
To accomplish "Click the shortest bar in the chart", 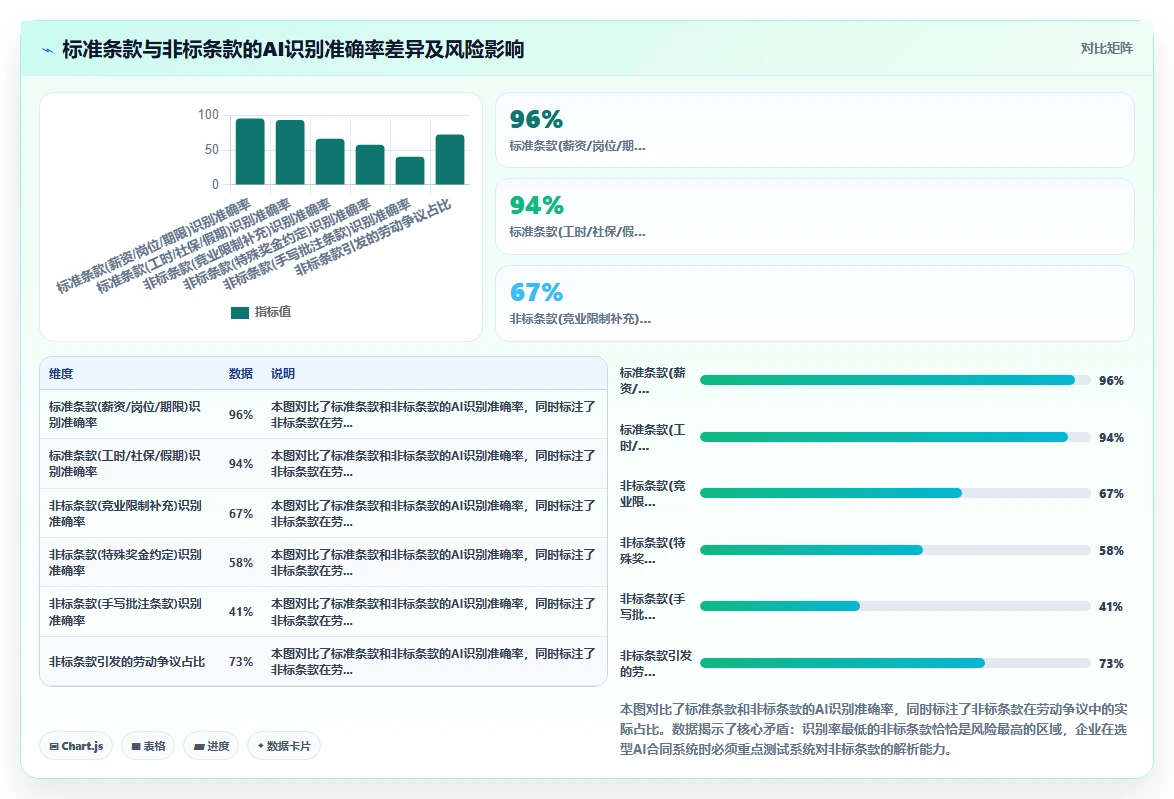I will pos(410,171).
